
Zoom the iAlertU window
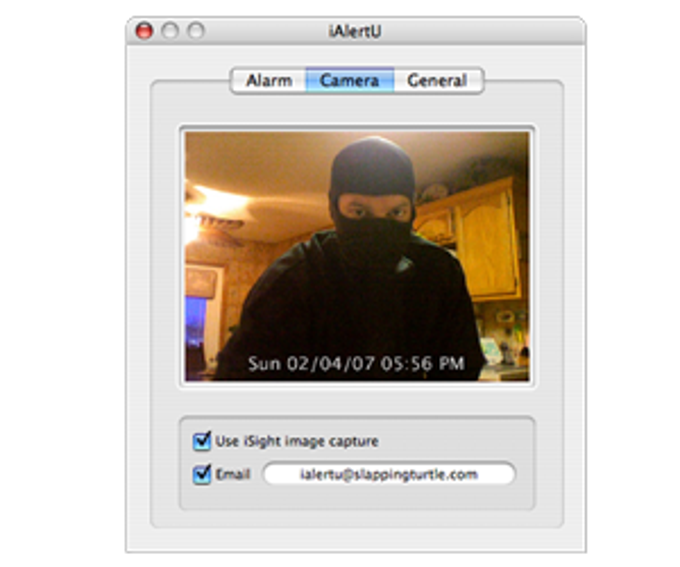pos(196,31)
